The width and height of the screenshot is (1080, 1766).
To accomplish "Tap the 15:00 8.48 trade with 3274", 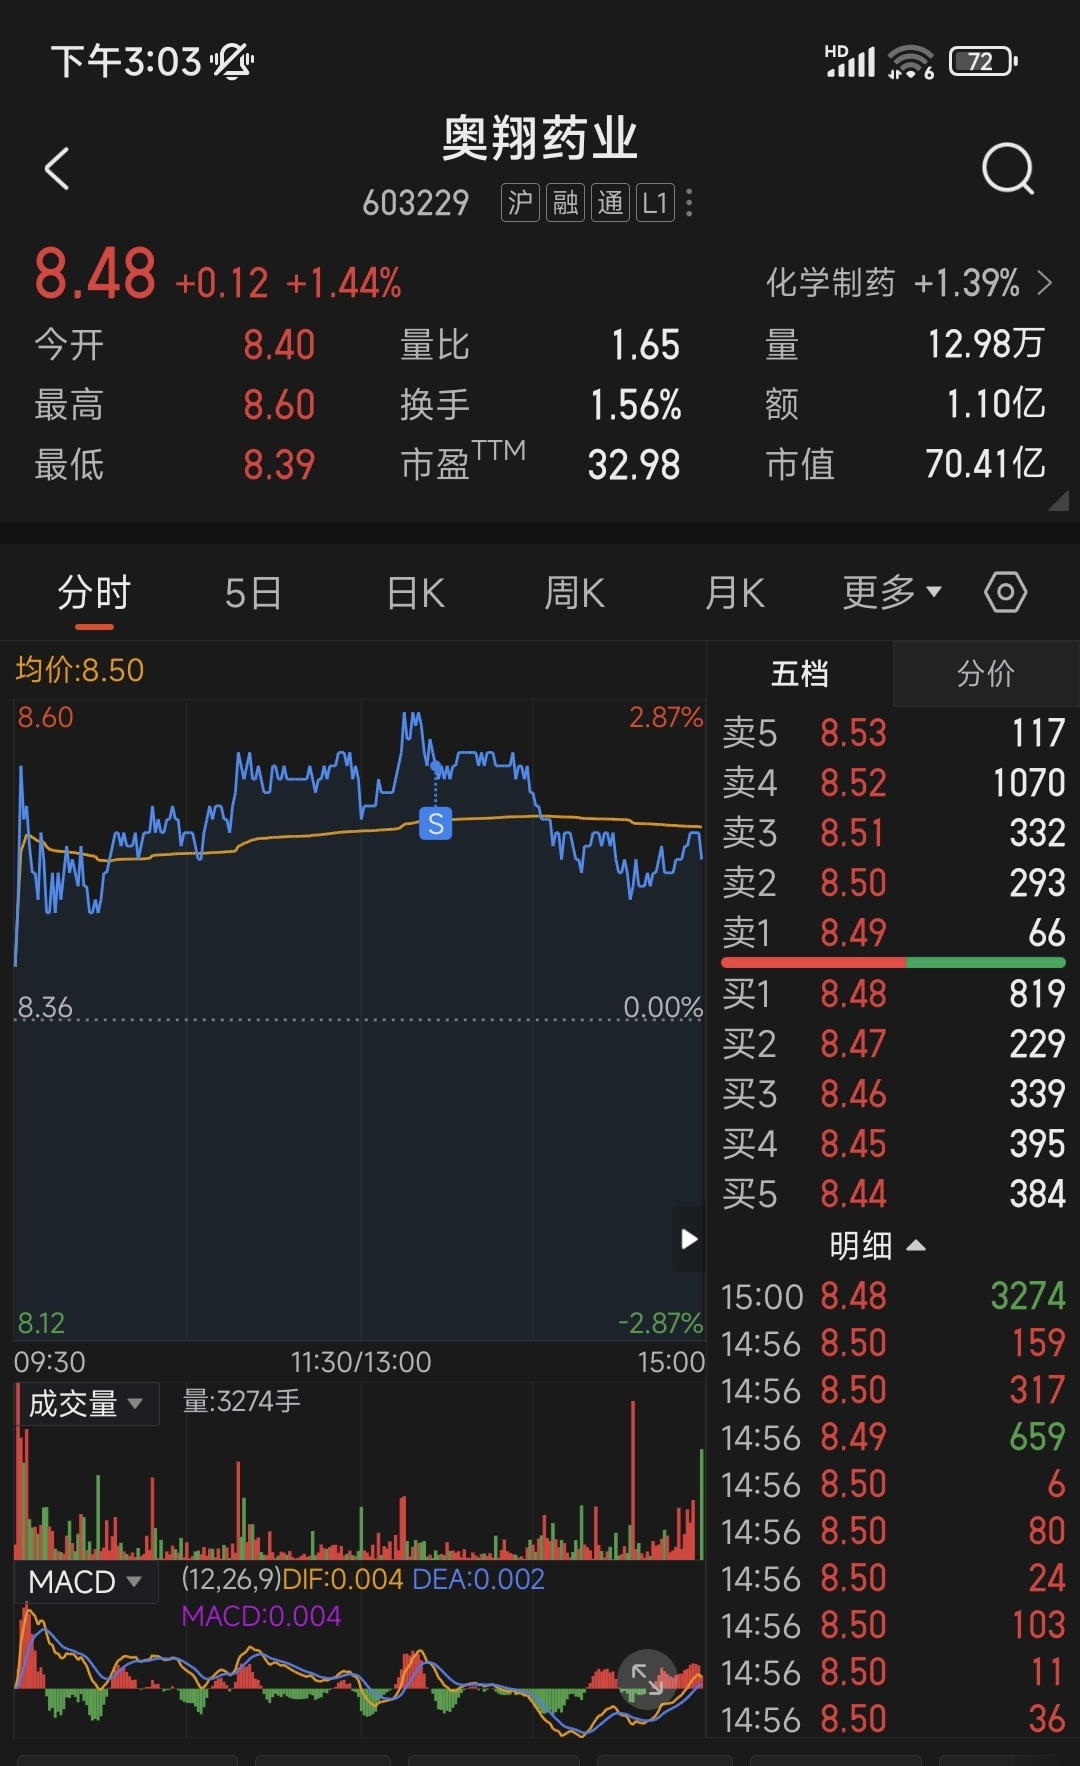I will pyautogui.click(x=894, y=1296).
